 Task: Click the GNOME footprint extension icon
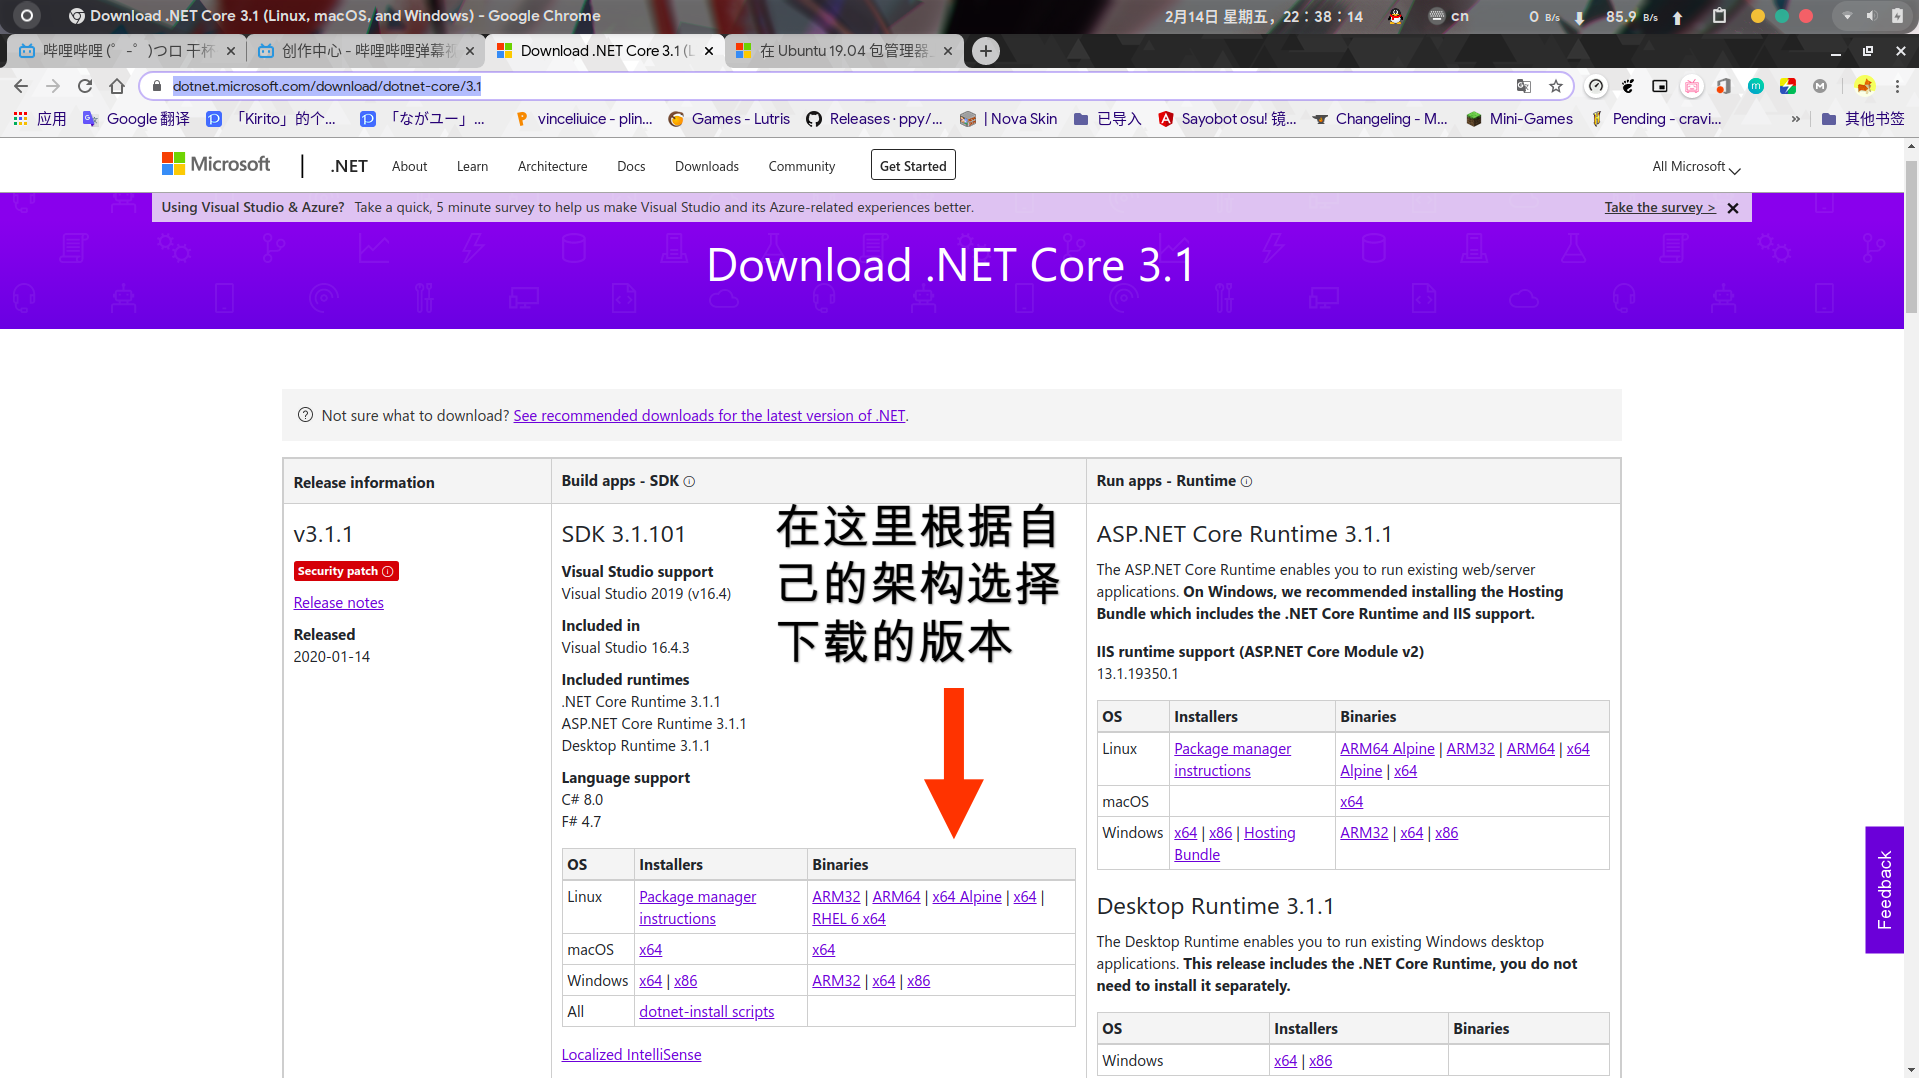[x=1628, y=86]
